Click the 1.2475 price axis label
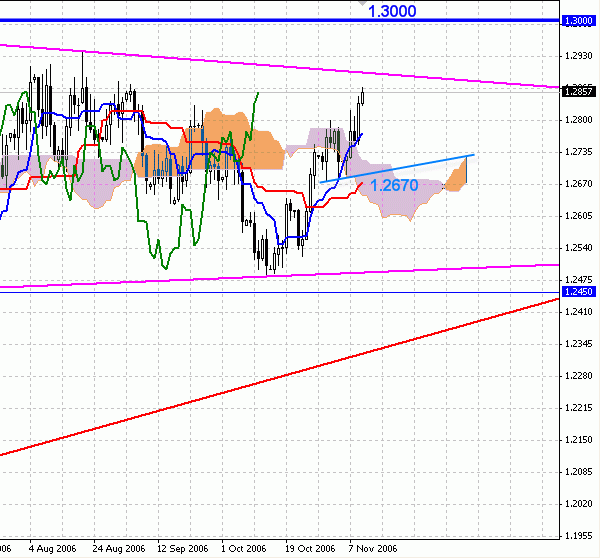The height and width of the screenshot is (558, 600). 579,280
